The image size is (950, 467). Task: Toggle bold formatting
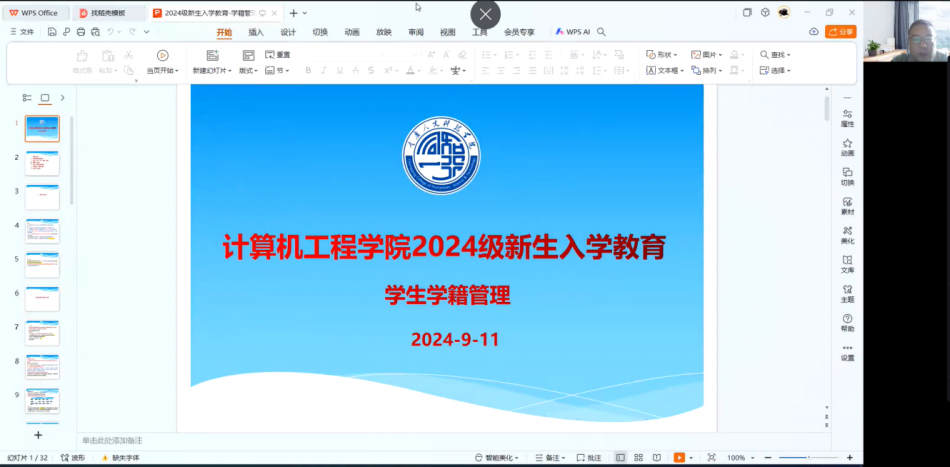308,71
